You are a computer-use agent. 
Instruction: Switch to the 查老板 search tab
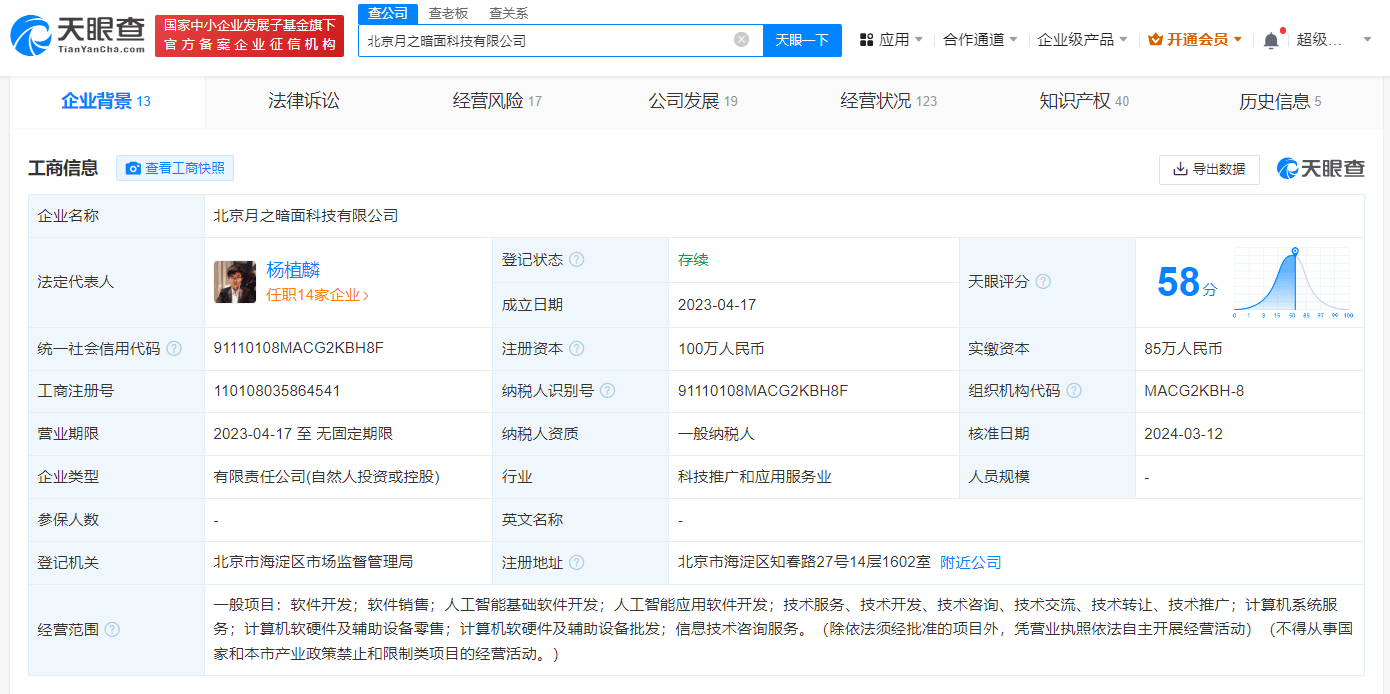448,13
